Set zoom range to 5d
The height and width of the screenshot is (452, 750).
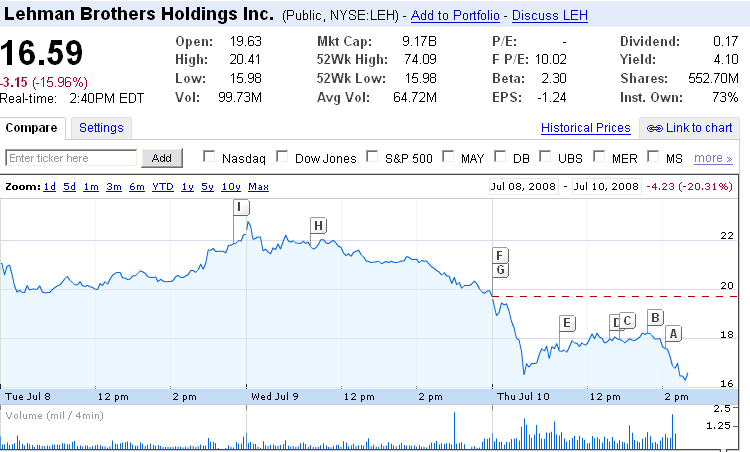click(x=69, y=187)
